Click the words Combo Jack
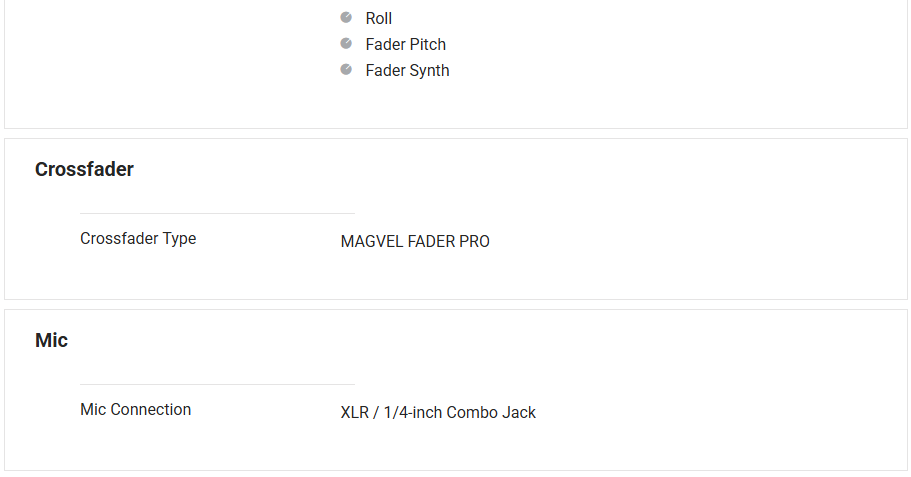 coord(491,412)
